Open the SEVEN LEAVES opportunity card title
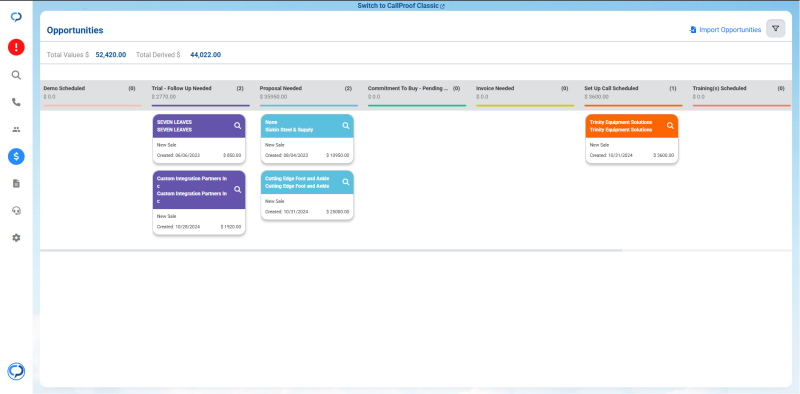 pyautogui.click(x=174, y=126)
